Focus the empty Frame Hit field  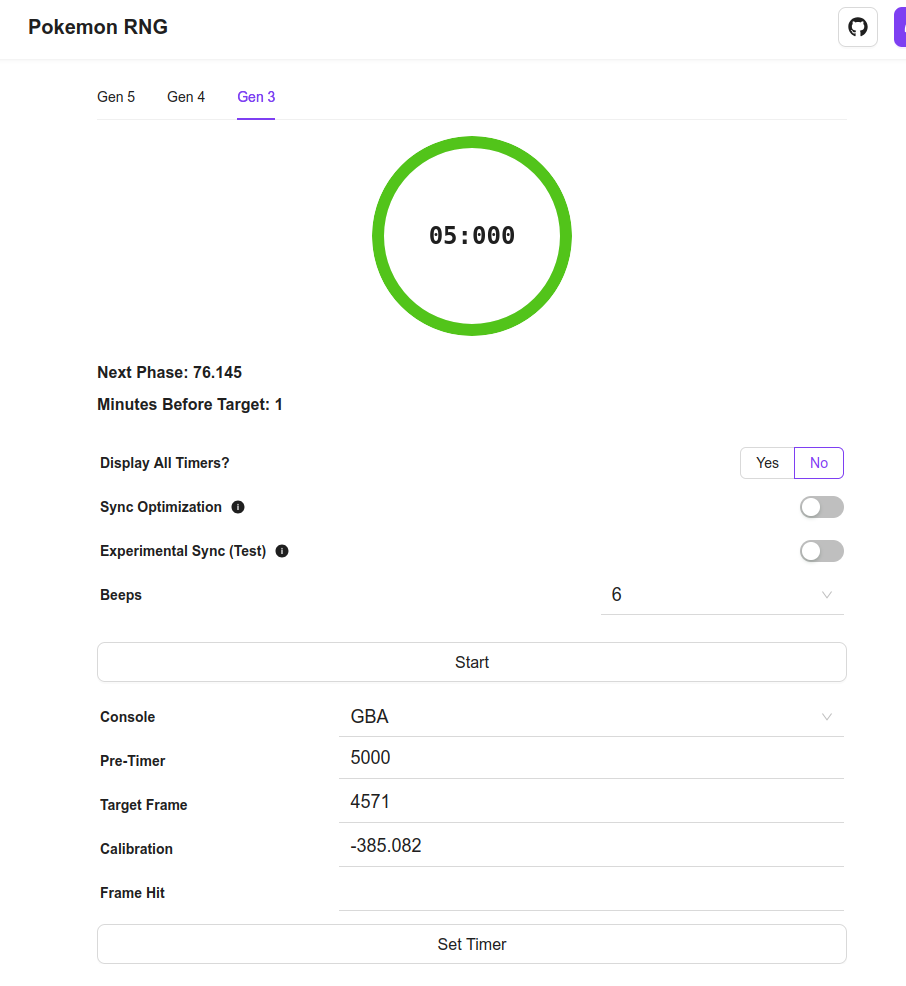coord(591,890)
